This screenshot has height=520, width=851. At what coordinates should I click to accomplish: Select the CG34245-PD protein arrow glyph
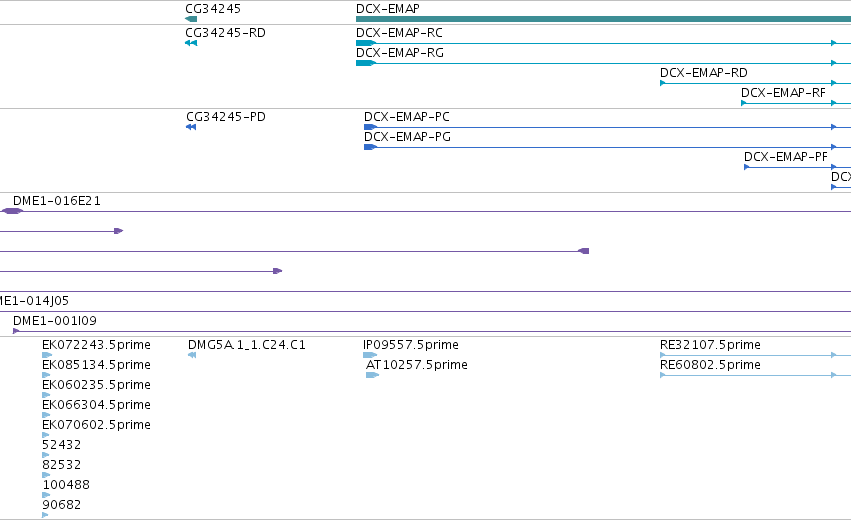(191, 127)
